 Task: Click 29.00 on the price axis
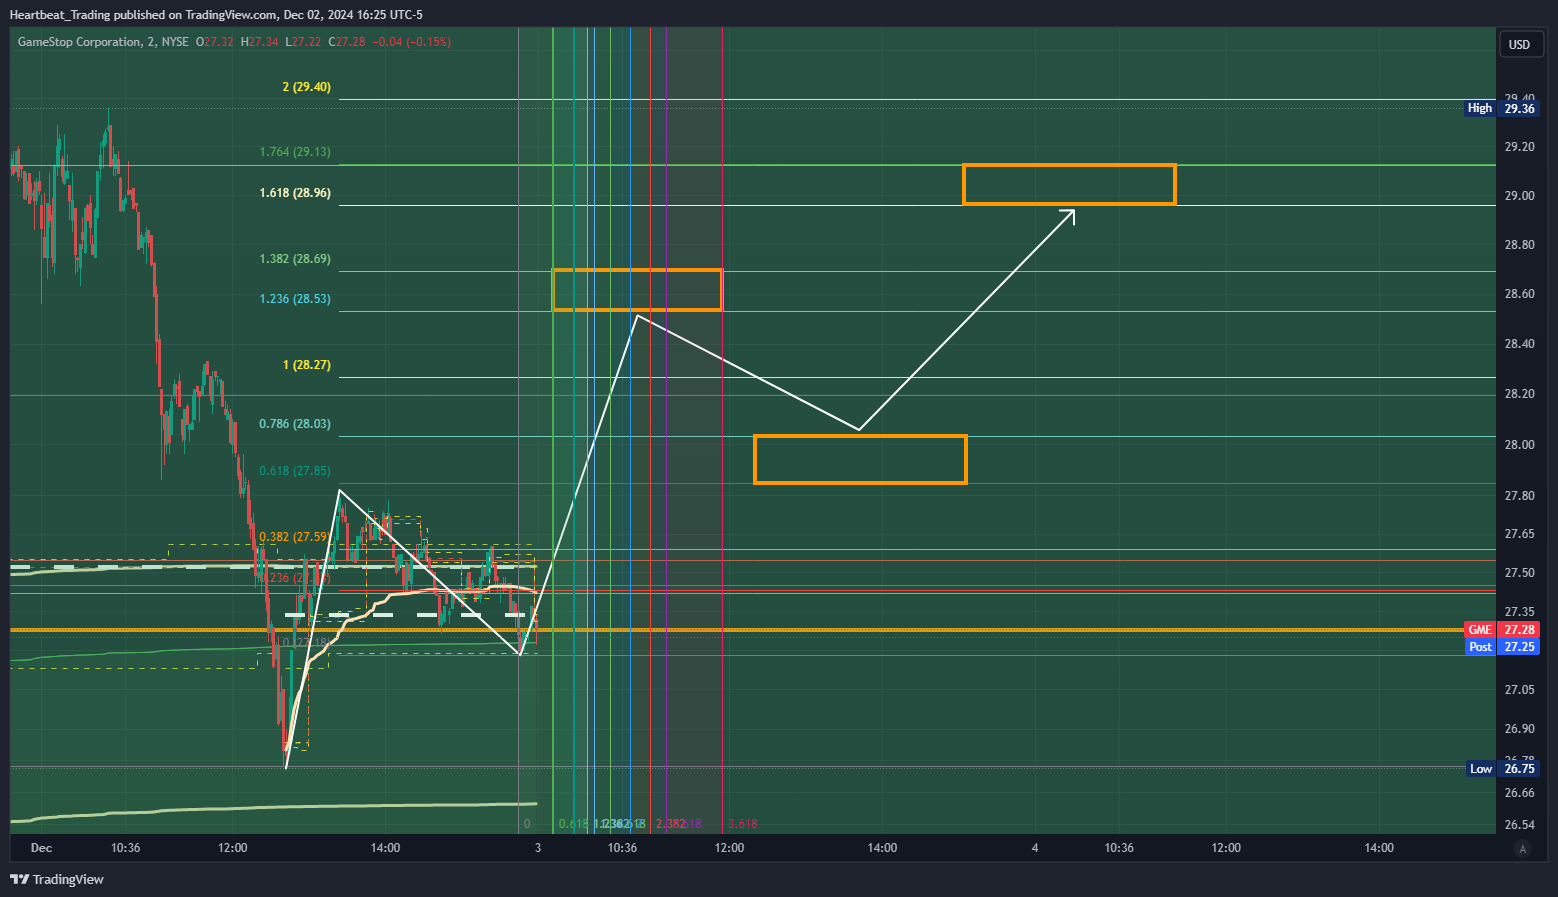[1519, 196]
